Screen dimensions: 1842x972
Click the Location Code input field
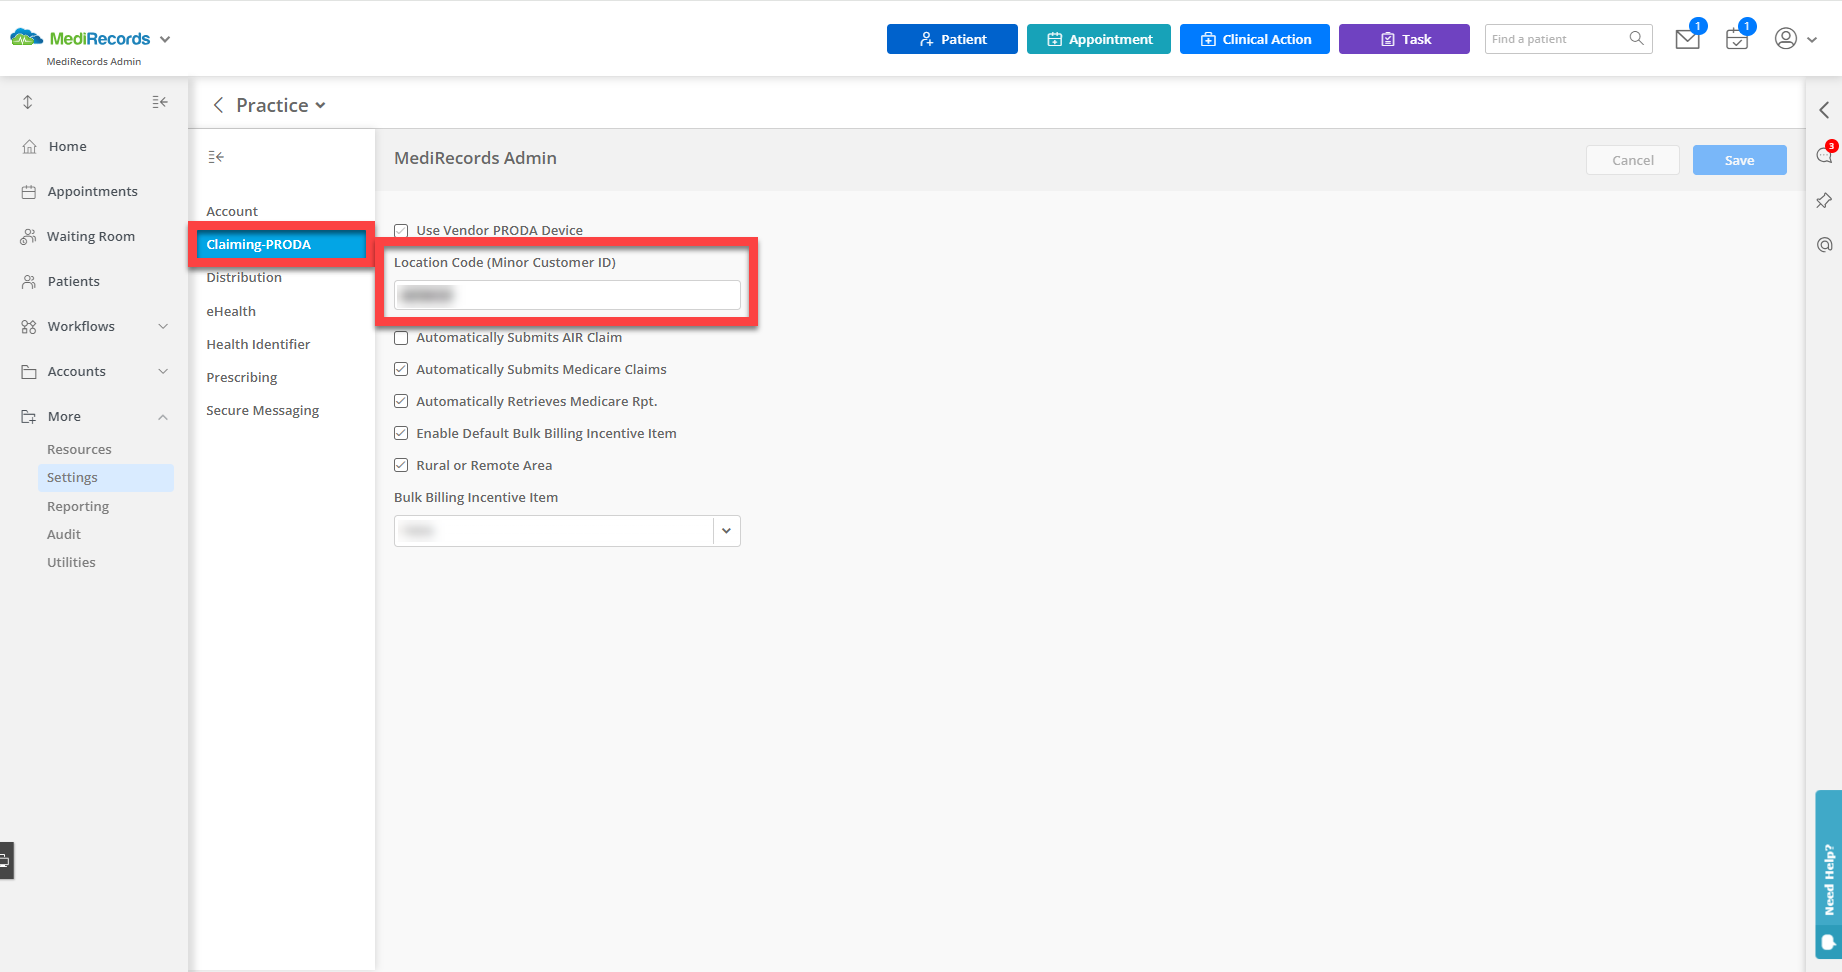(x=567, y=295)
